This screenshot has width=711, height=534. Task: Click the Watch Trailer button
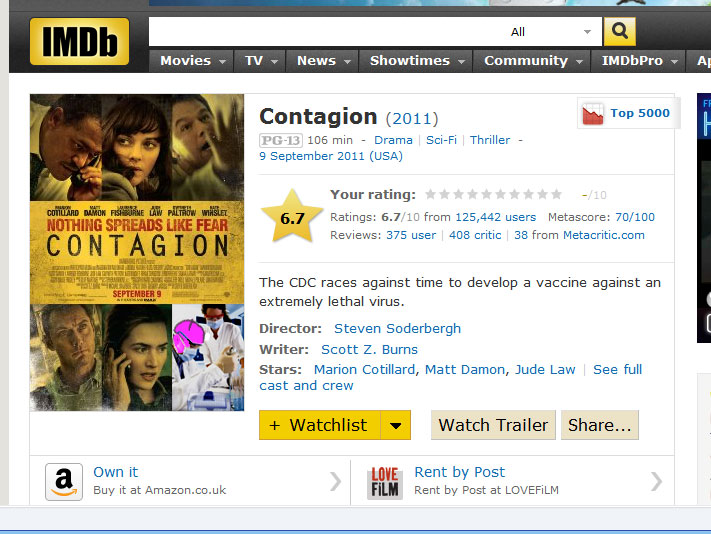[x=493, y=425]
